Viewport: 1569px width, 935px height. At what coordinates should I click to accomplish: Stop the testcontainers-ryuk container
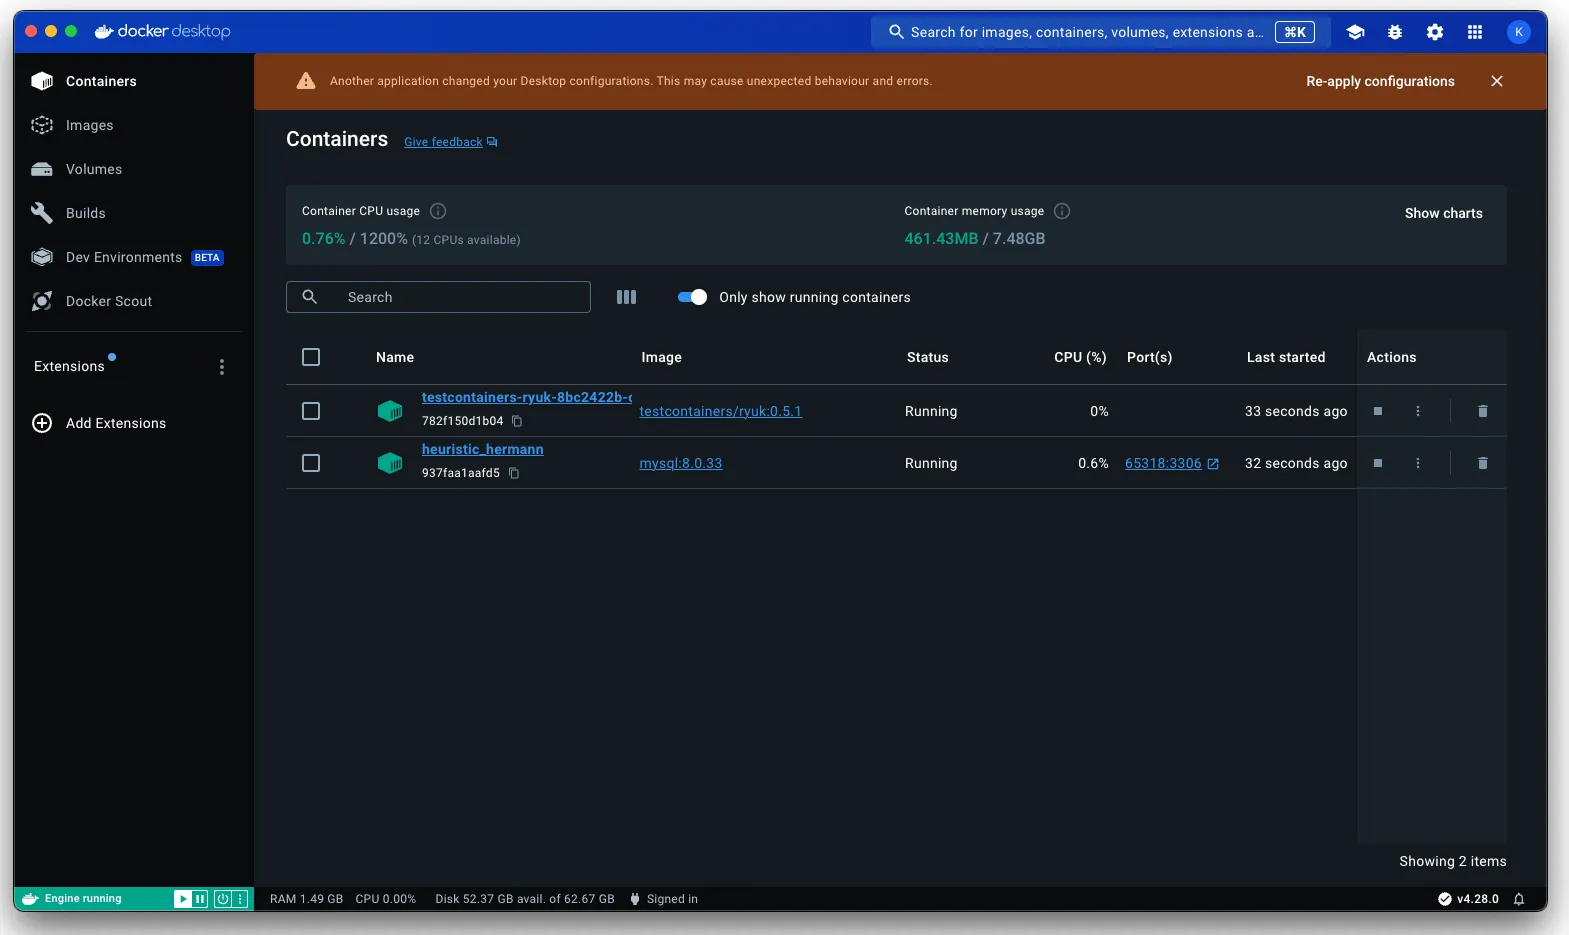(1378, 411)
